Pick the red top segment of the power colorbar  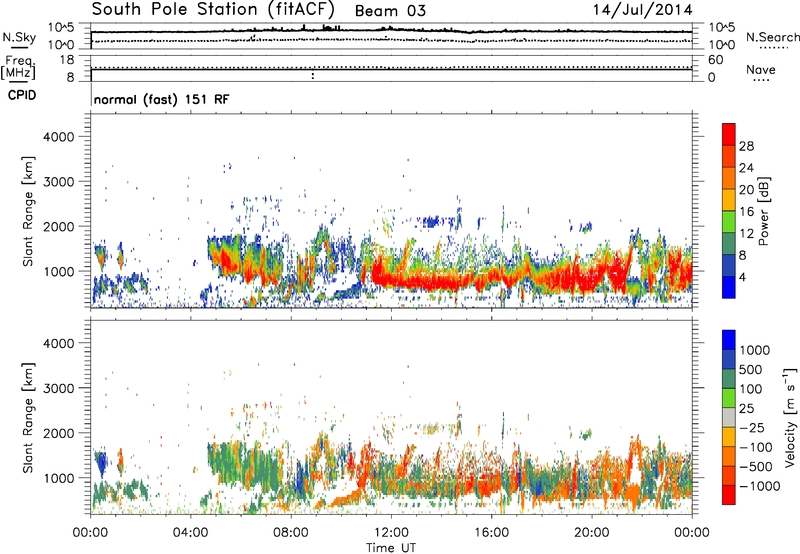point(729,134)
